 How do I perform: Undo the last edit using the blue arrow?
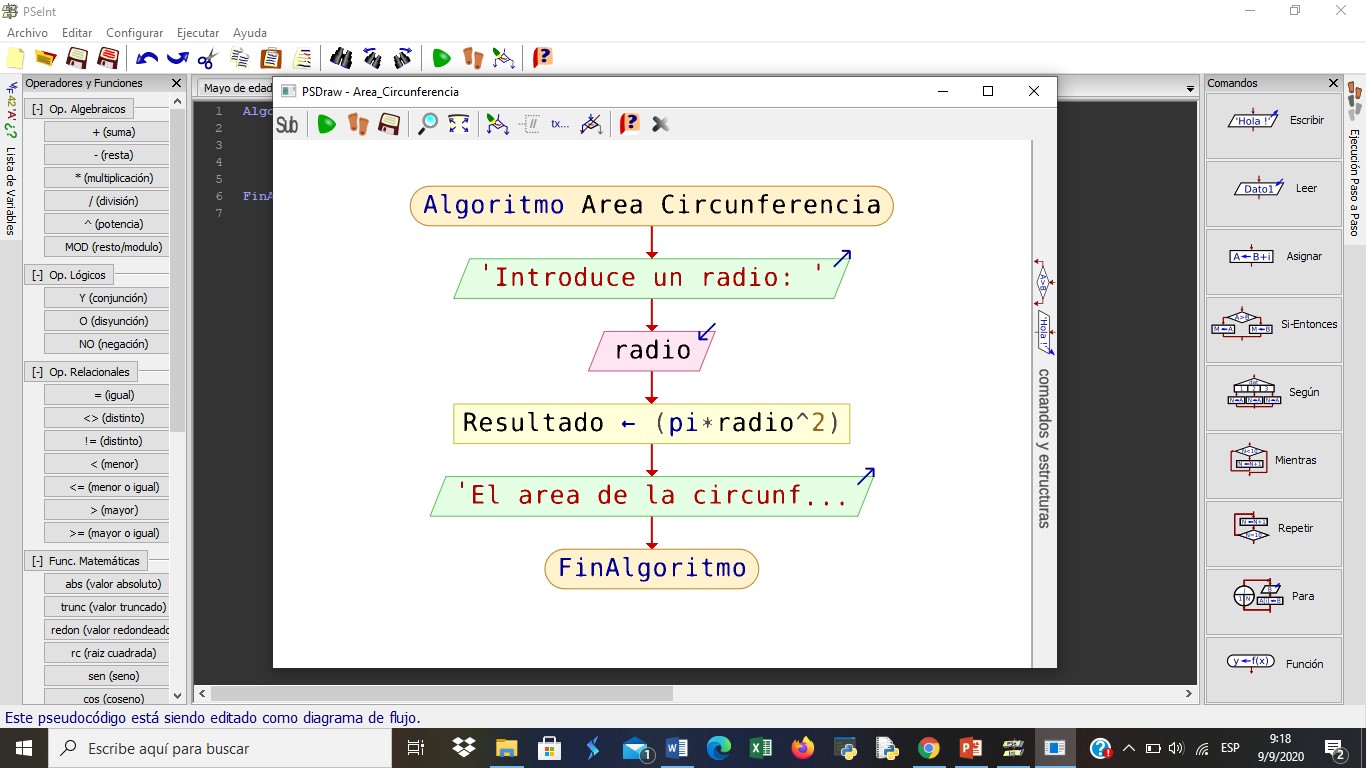(147, 58)
